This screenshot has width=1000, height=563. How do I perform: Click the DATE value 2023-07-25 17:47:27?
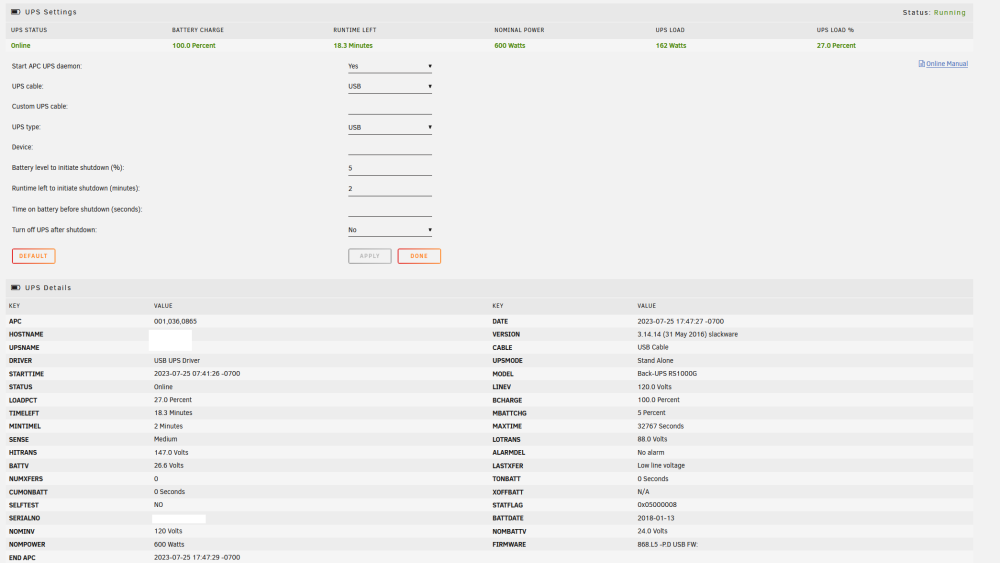(x=680, y=321)
